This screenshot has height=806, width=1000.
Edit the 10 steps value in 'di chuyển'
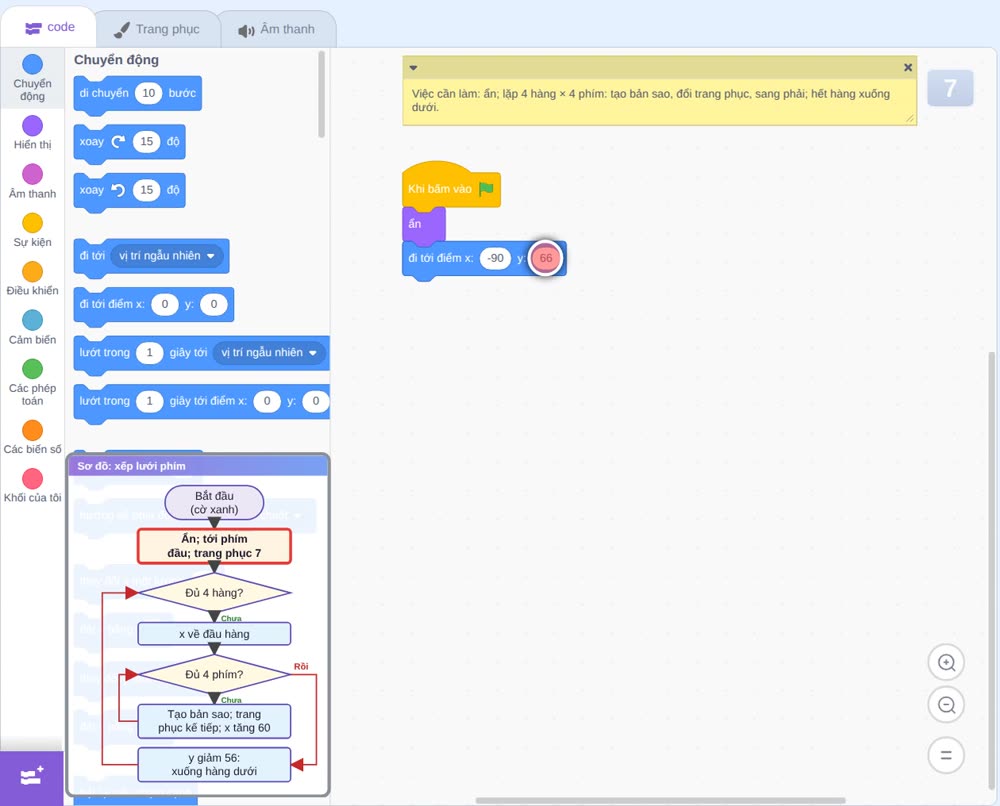(x=149, y=93)
